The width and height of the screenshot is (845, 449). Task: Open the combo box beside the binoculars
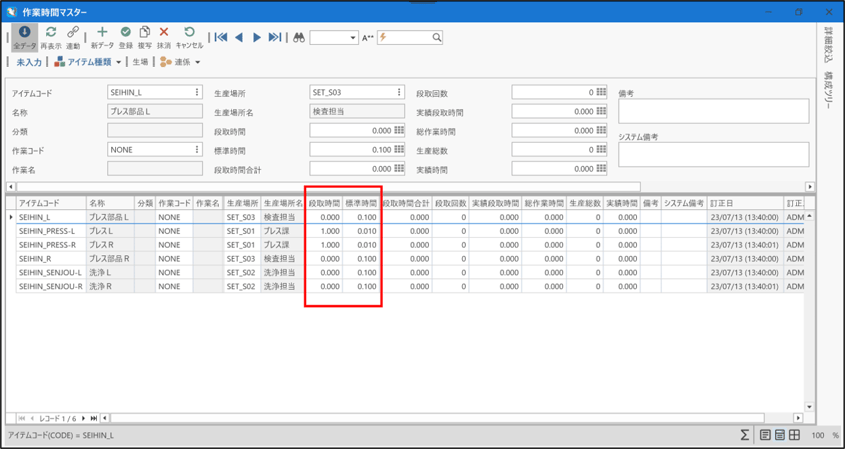click(x=334, y=37)
